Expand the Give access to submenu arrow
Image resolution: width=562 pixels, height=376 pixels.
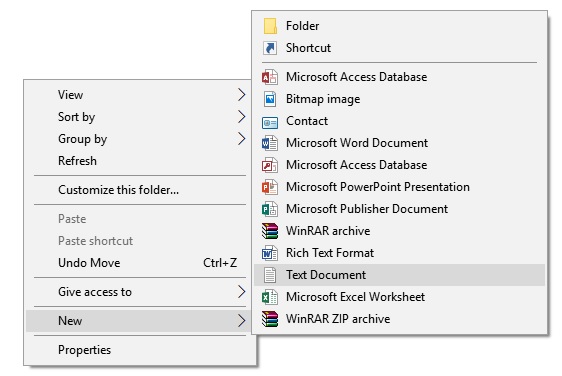pyautogui.click(x=242, y=292)
